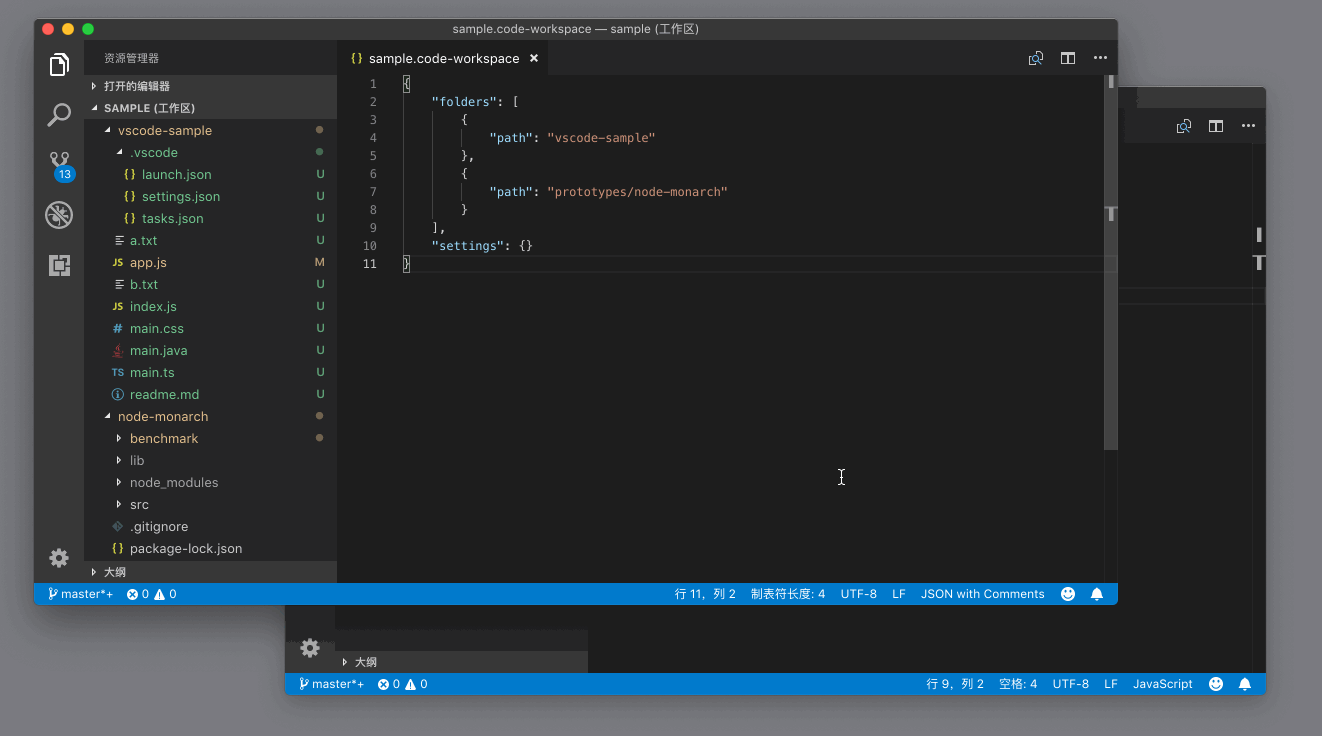Click the split editor icon in front window

[x=1068, y=59]
